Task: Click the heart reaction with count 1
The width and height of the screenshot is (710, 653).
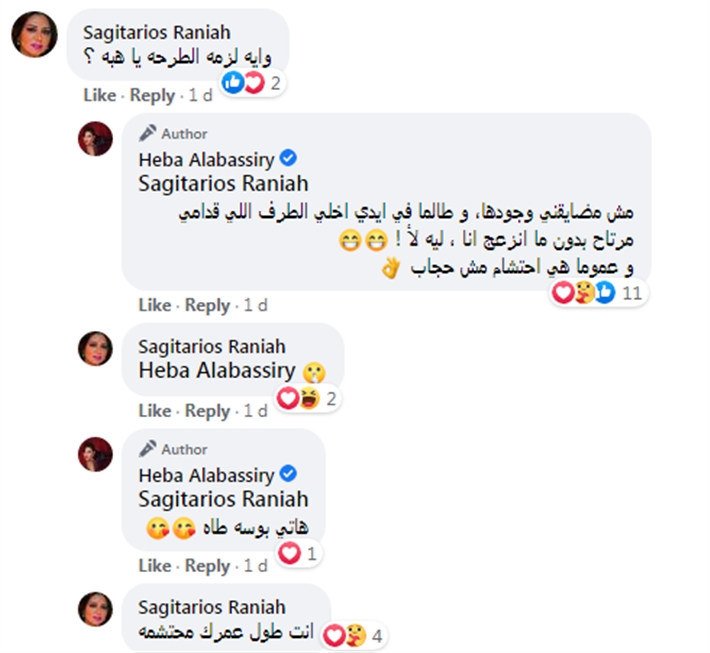Action: tap(292, 553)
